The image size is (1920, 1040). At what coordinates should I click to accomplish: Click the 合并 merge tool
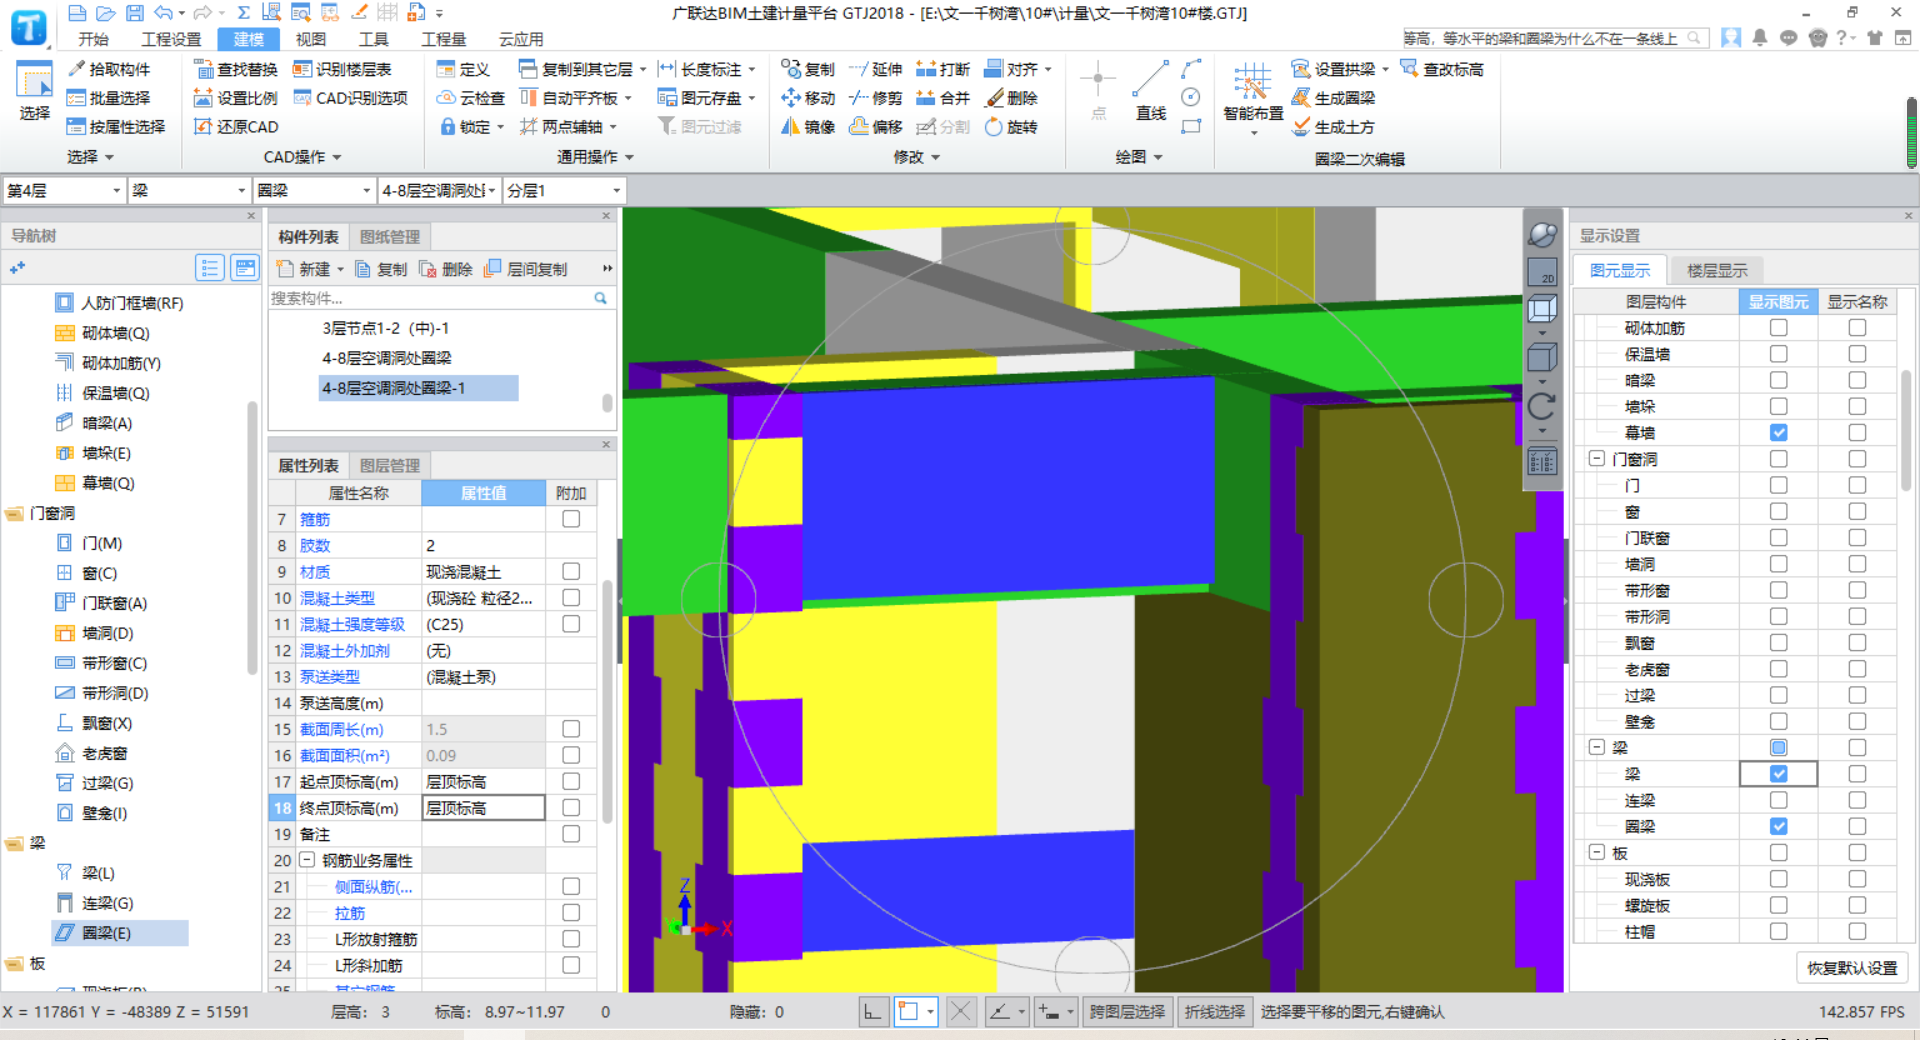[x=943, y=98]
